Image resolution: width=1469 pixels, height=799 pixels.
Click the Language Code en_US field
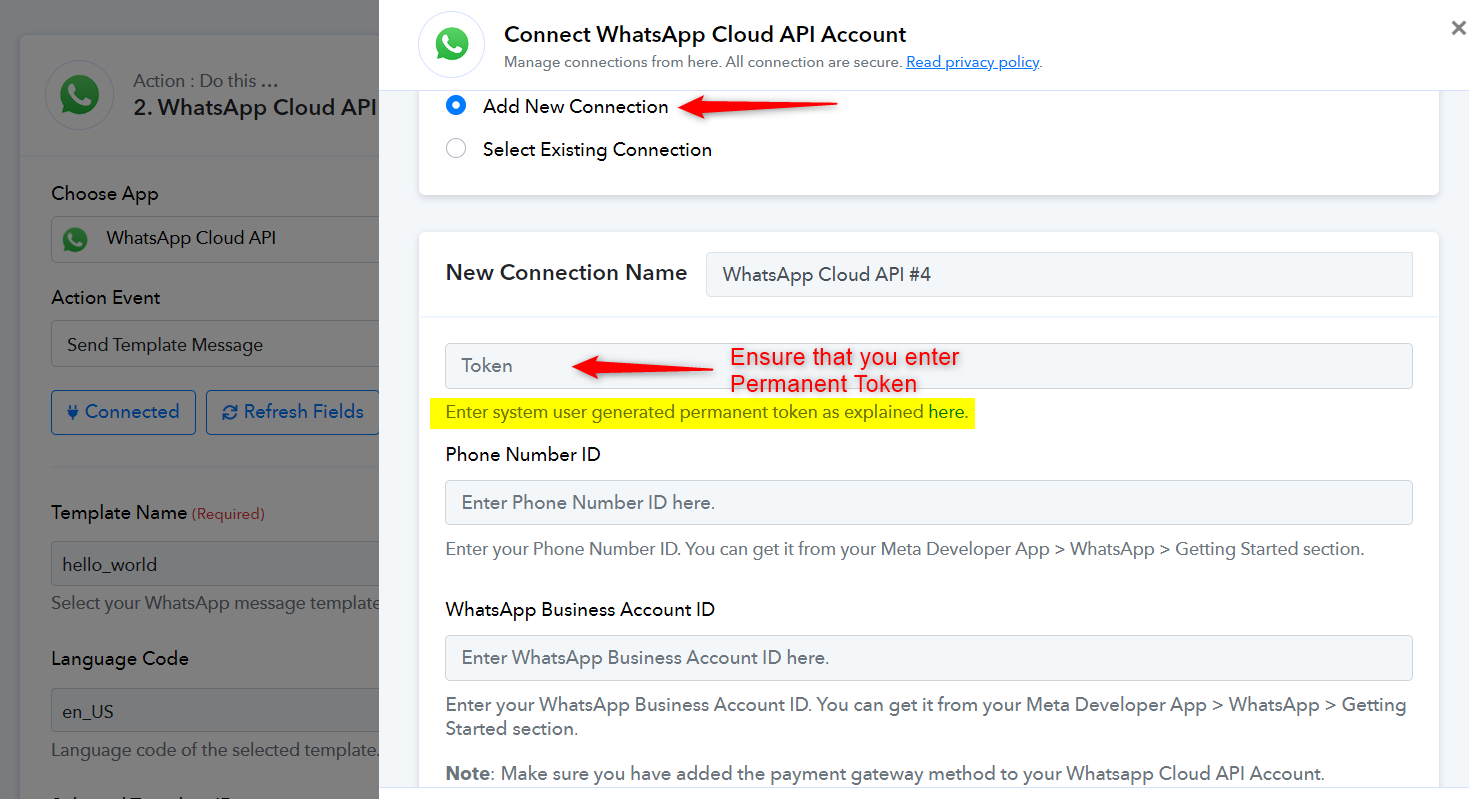tap(215, 712)
